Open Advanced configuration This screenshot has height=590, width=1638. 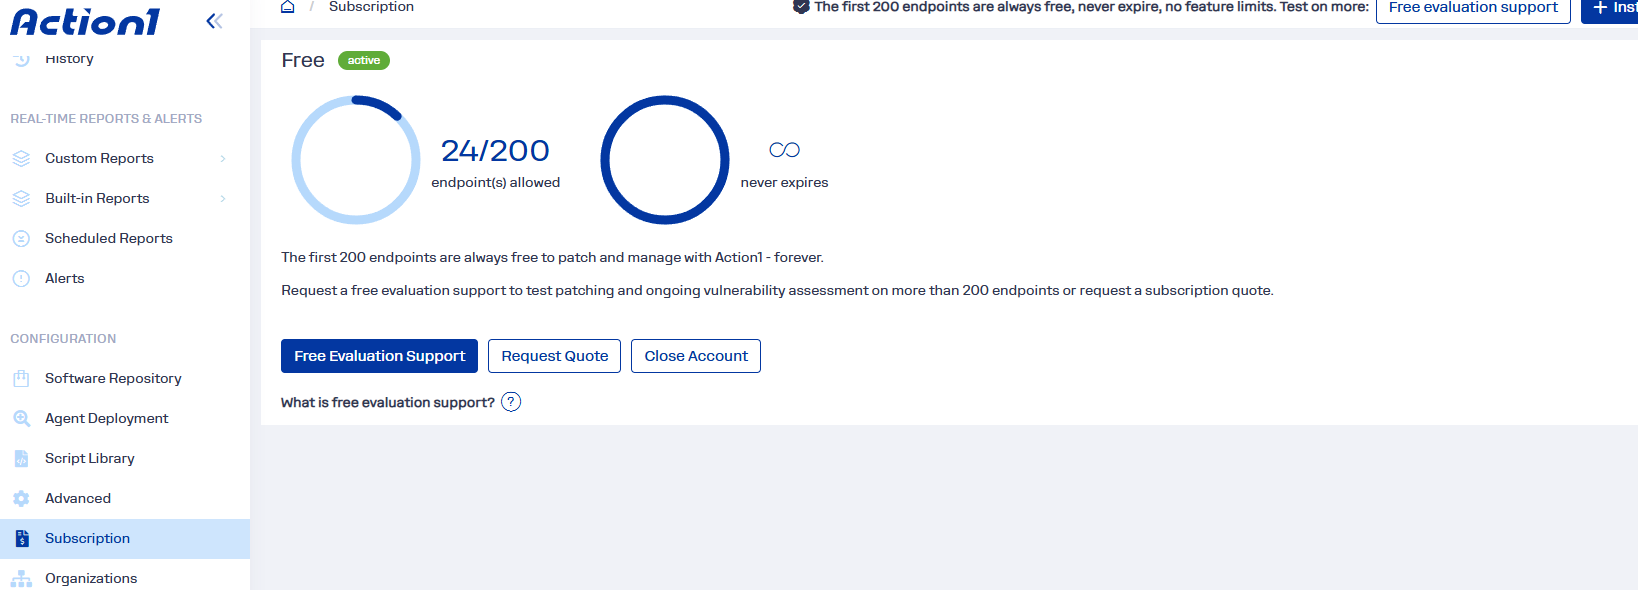click(125, 498)
